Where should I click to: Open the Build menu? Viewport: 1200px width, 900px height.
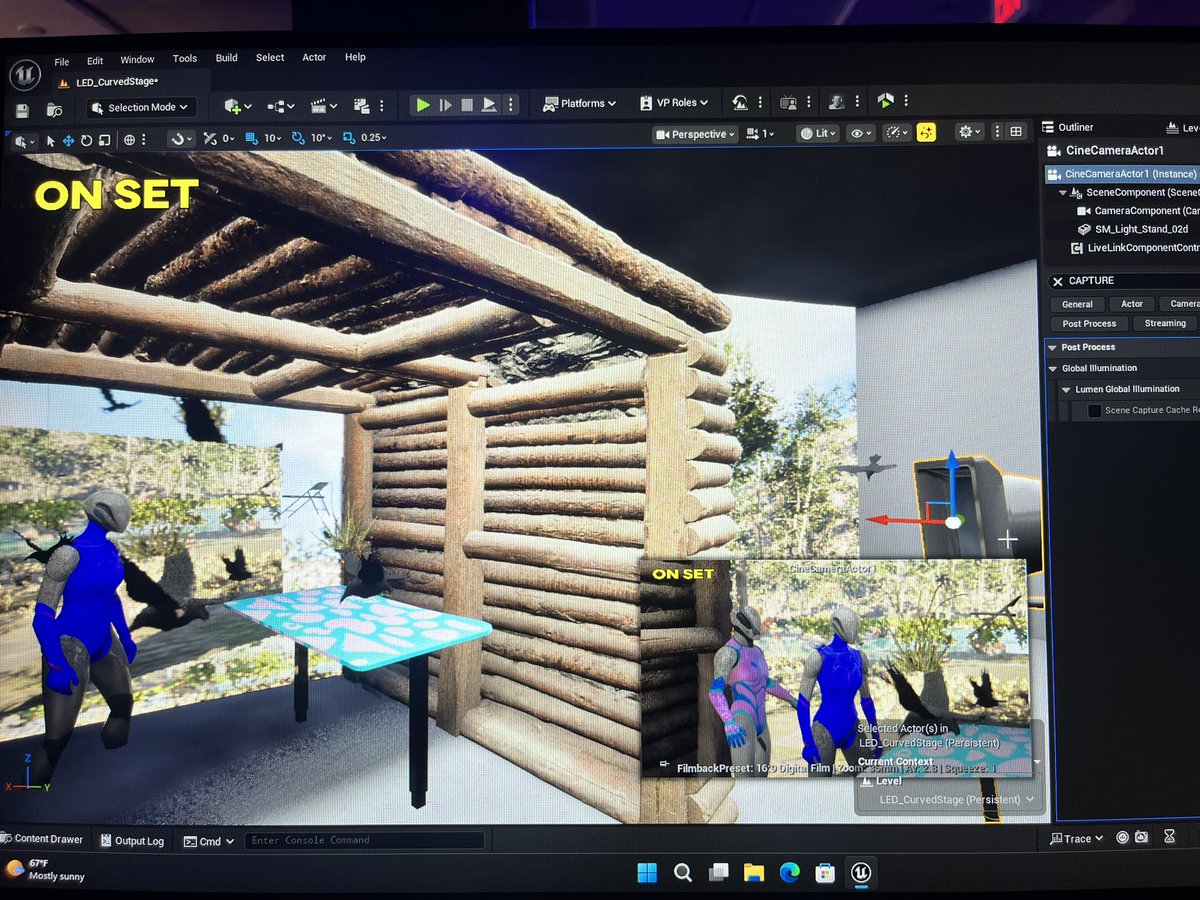pyautogui.click(x=227, y=58)
